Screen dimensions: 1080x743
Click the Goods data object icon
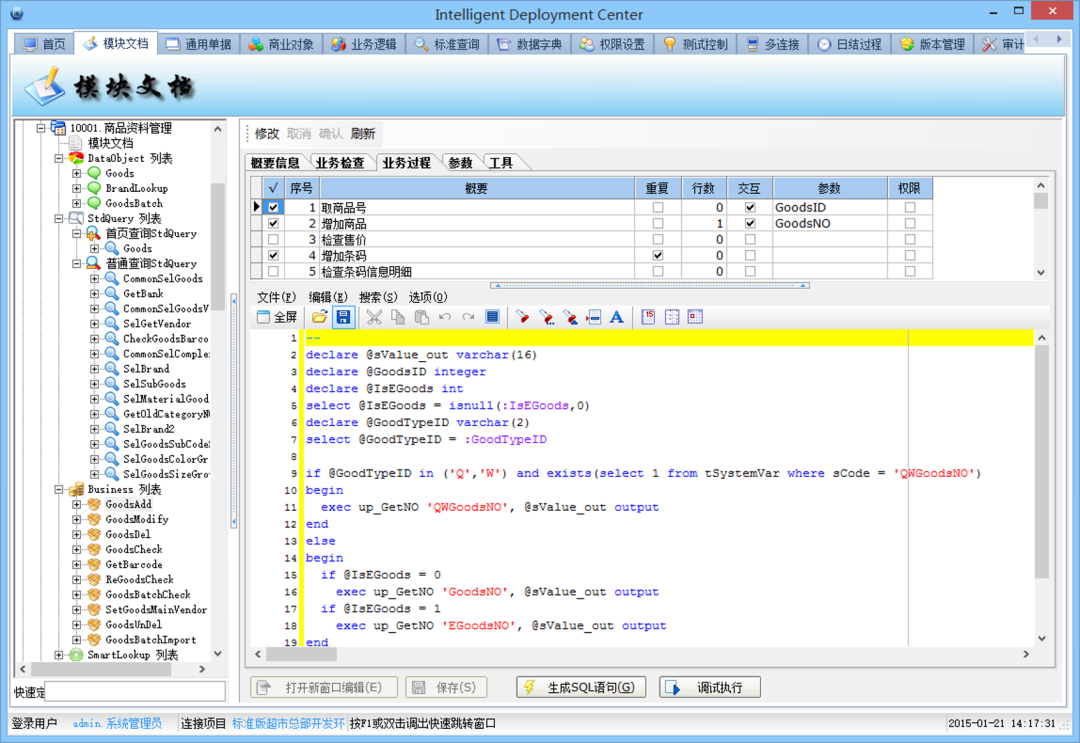tap(94, 173)
